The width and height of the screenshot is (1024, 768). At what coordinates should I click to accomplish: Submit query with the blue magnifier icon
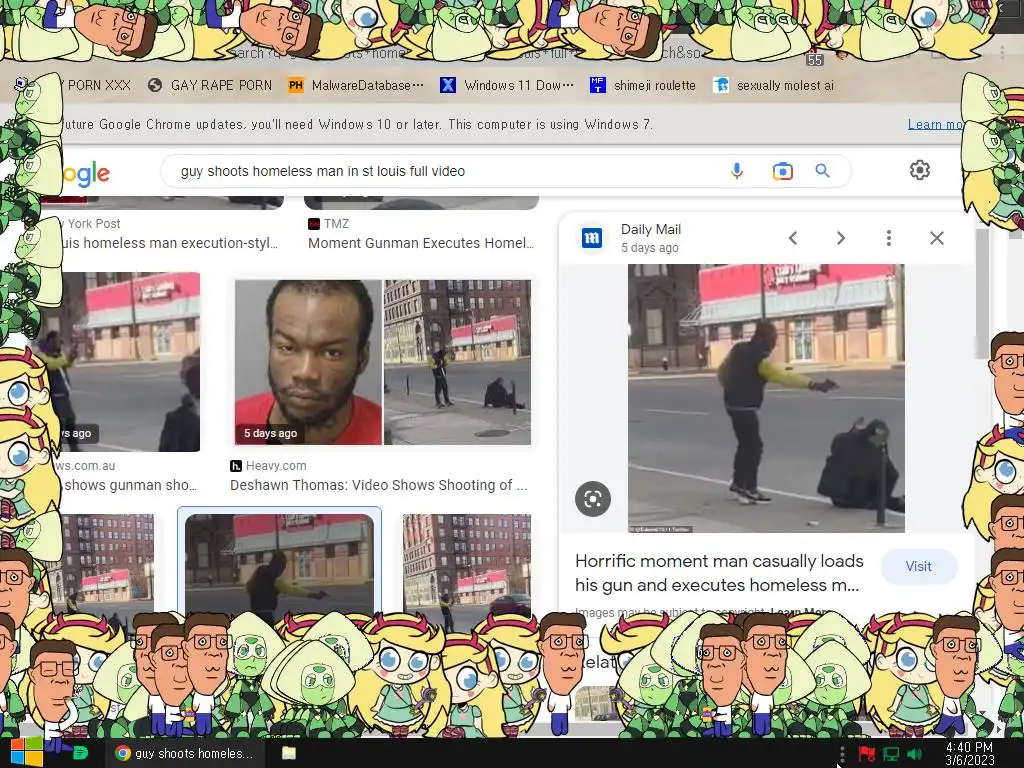coord(823,171)
